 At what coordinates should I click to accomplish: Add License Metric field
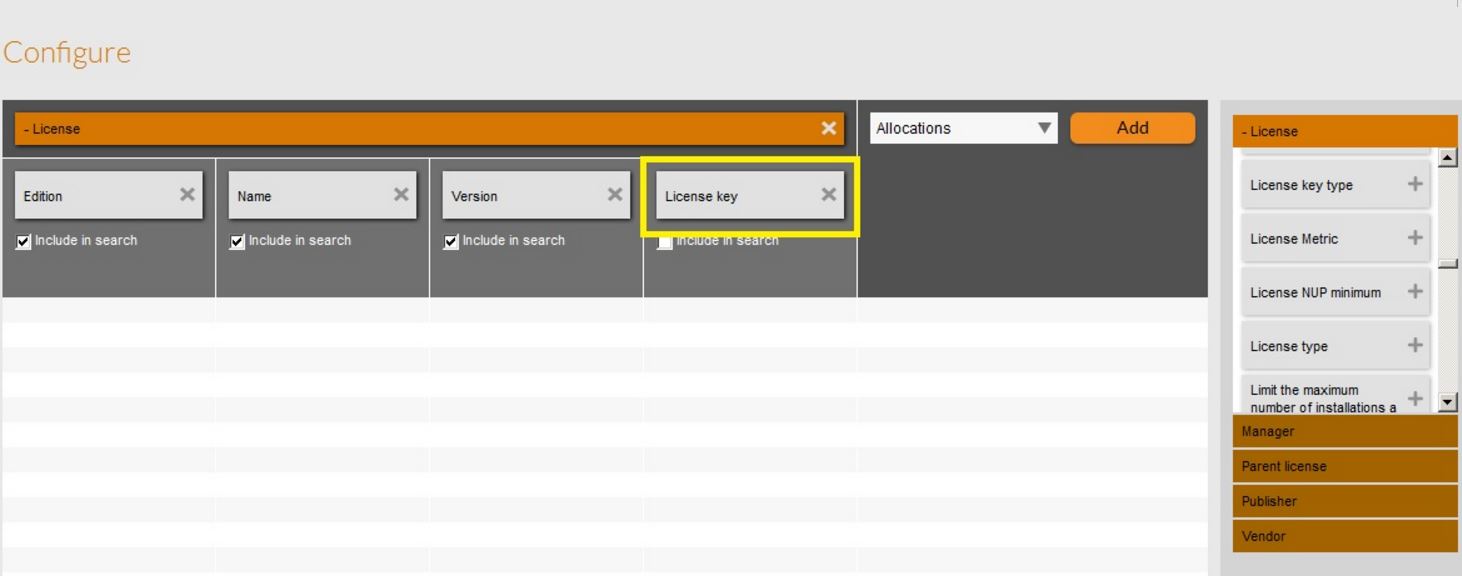[x=1415, y=238]
